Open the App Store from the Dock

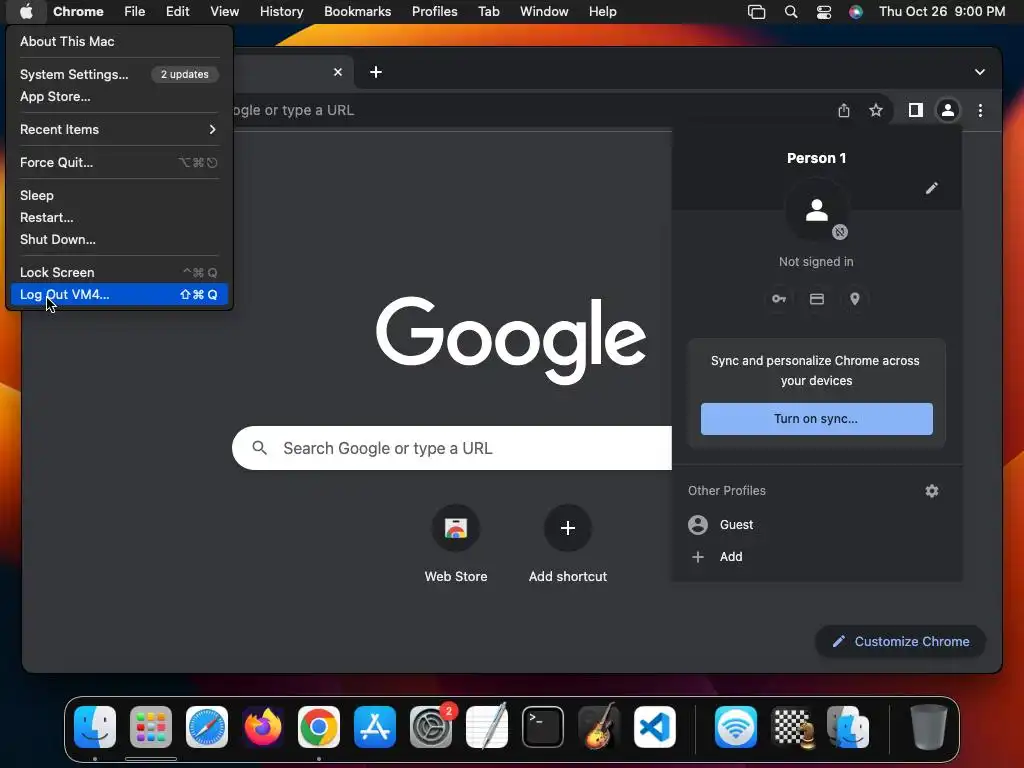tap(375, 727)
